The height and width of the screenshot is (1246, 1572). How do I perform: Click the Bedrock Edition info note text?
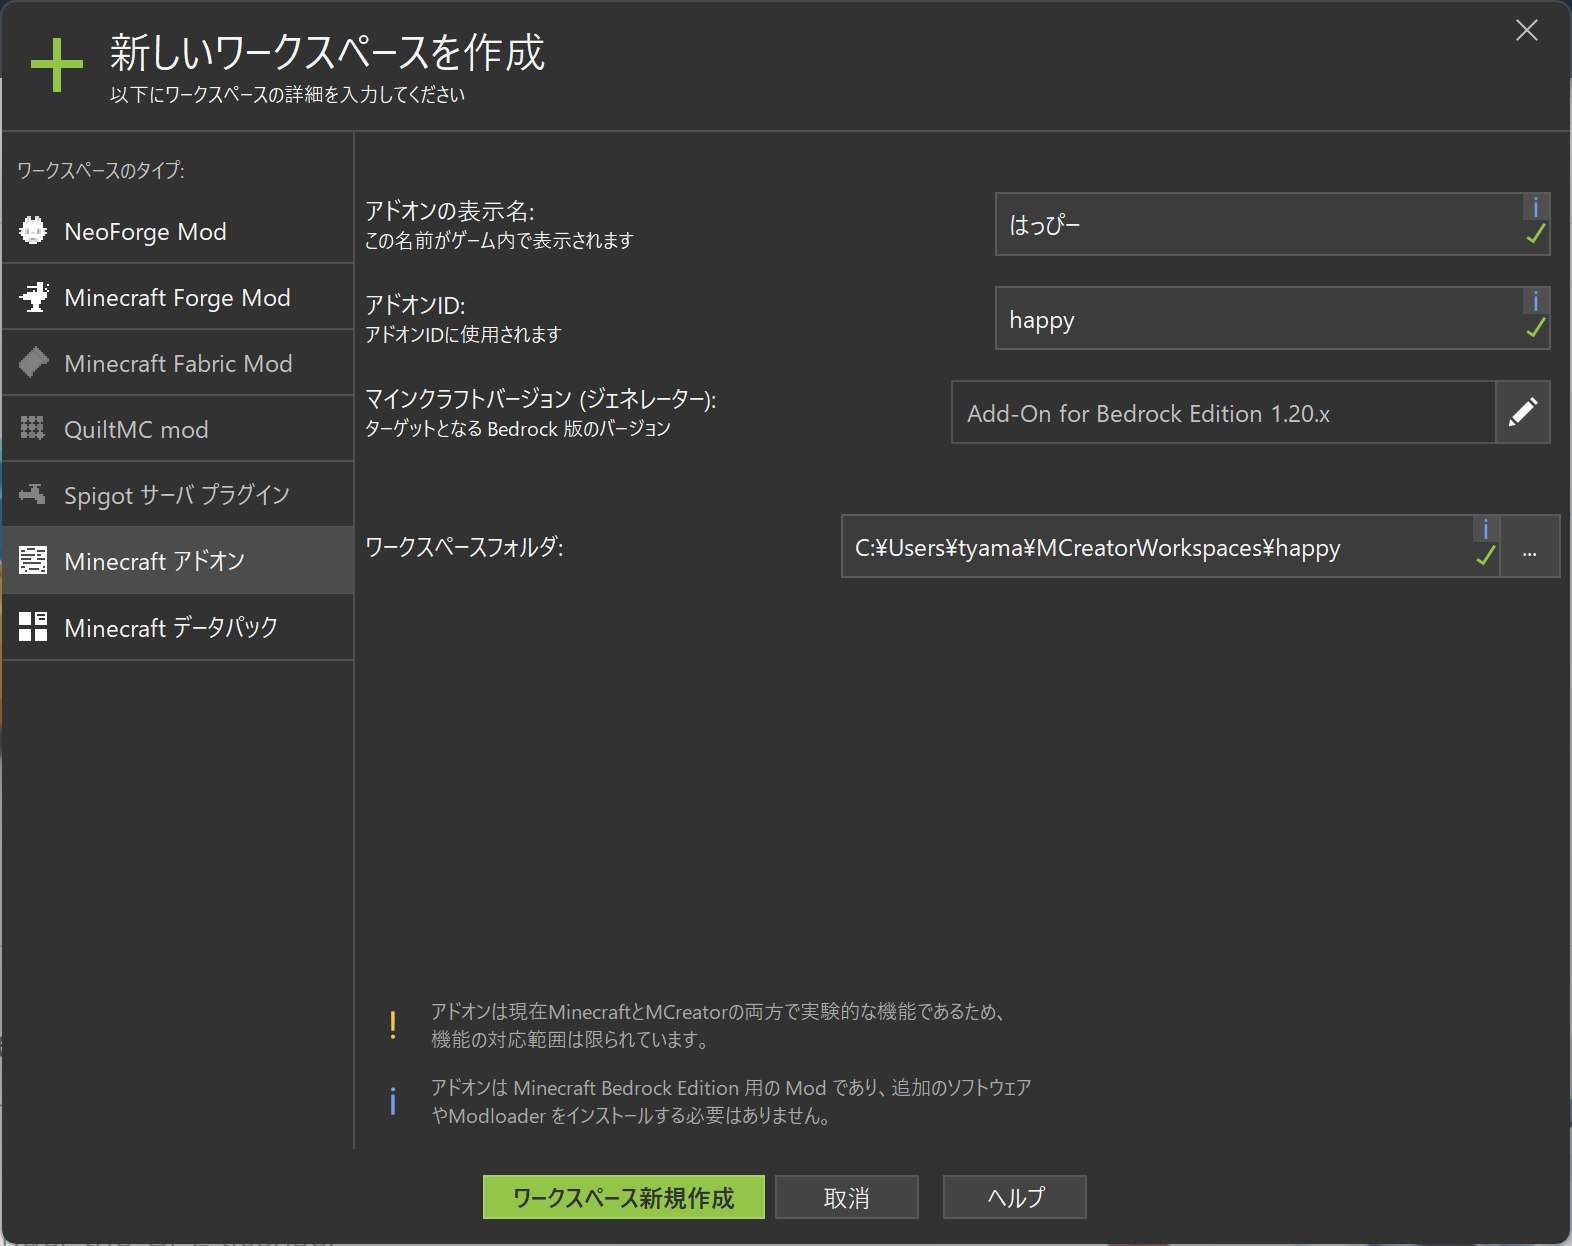731,1101
